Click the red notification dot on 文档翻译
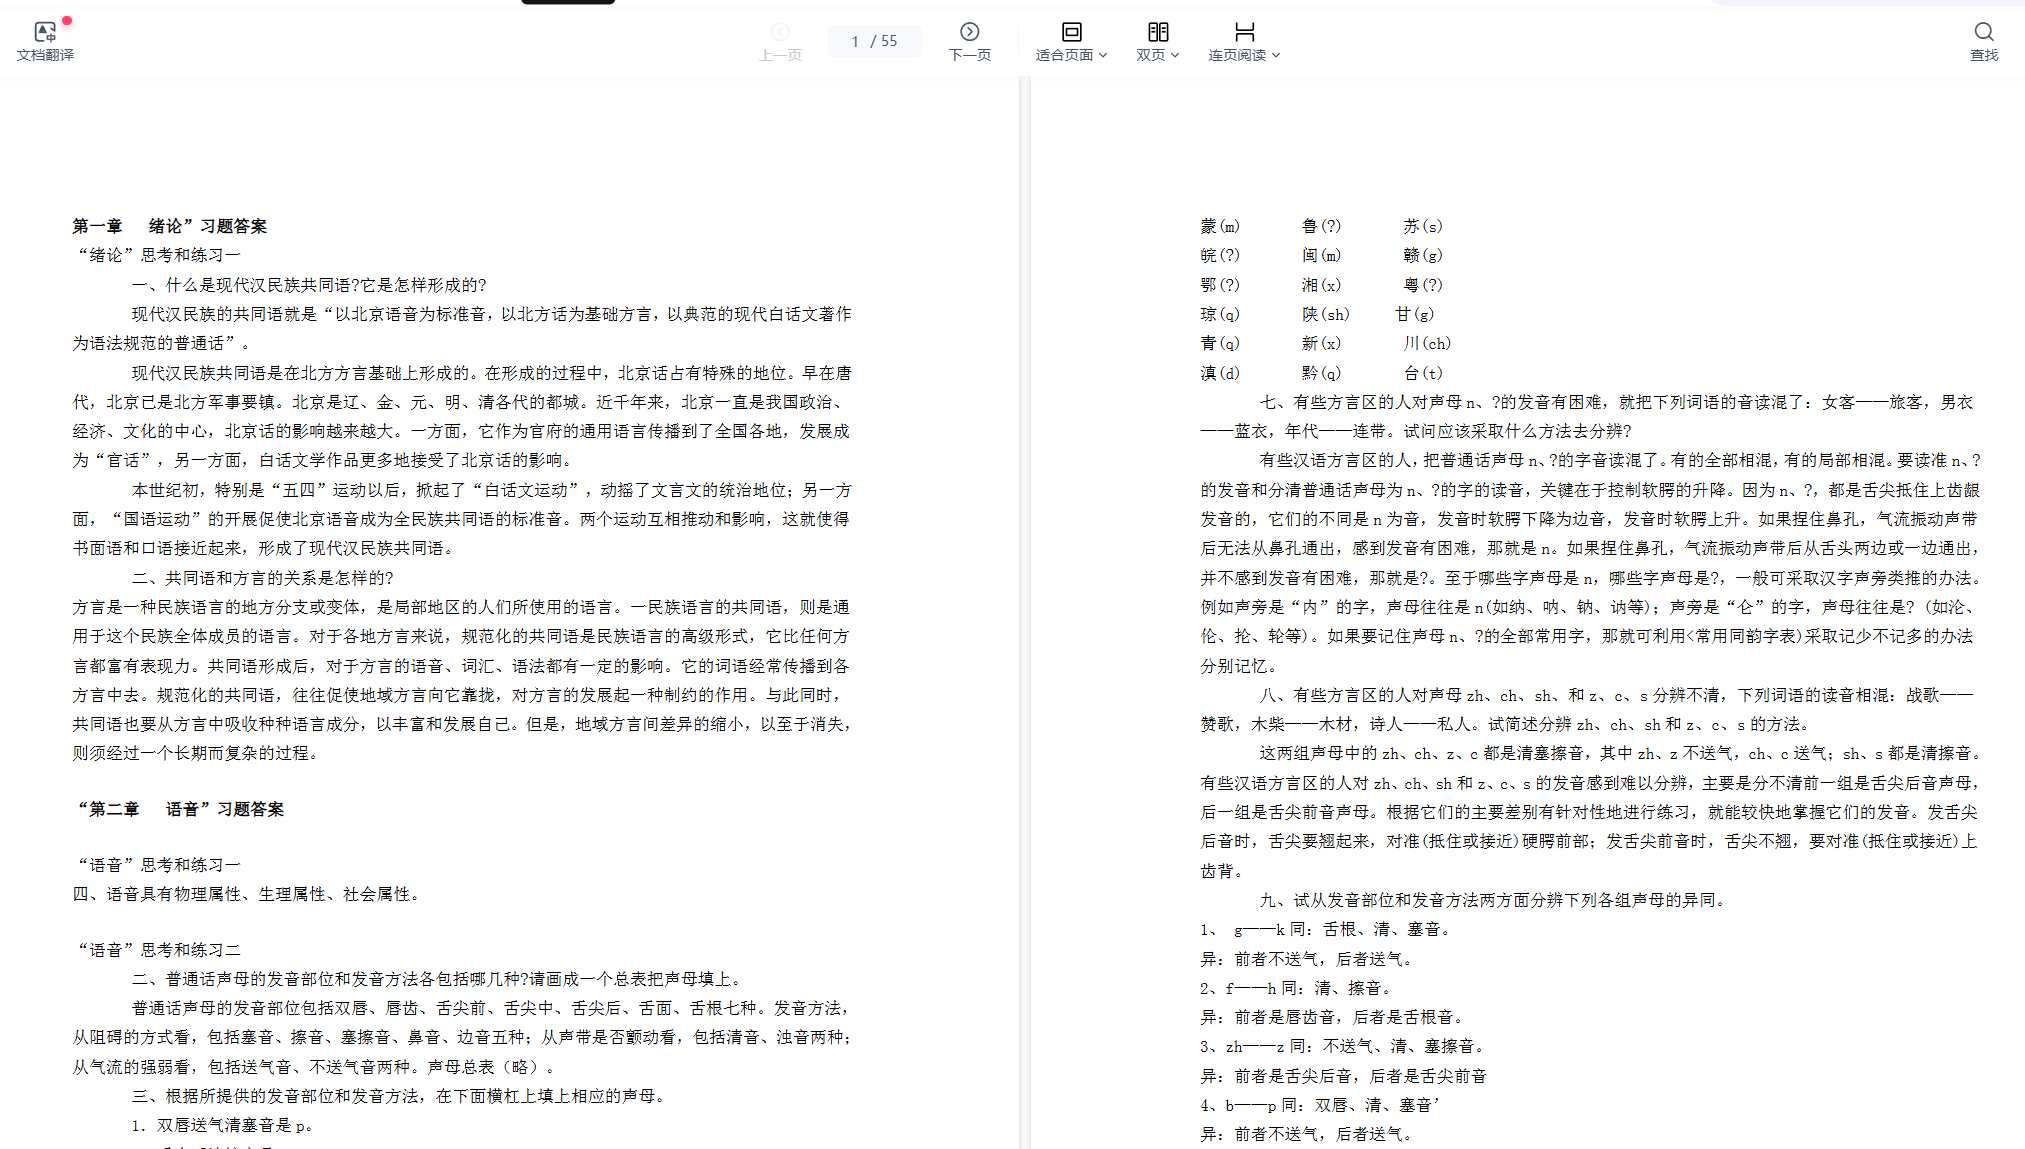 pos(67,20)
